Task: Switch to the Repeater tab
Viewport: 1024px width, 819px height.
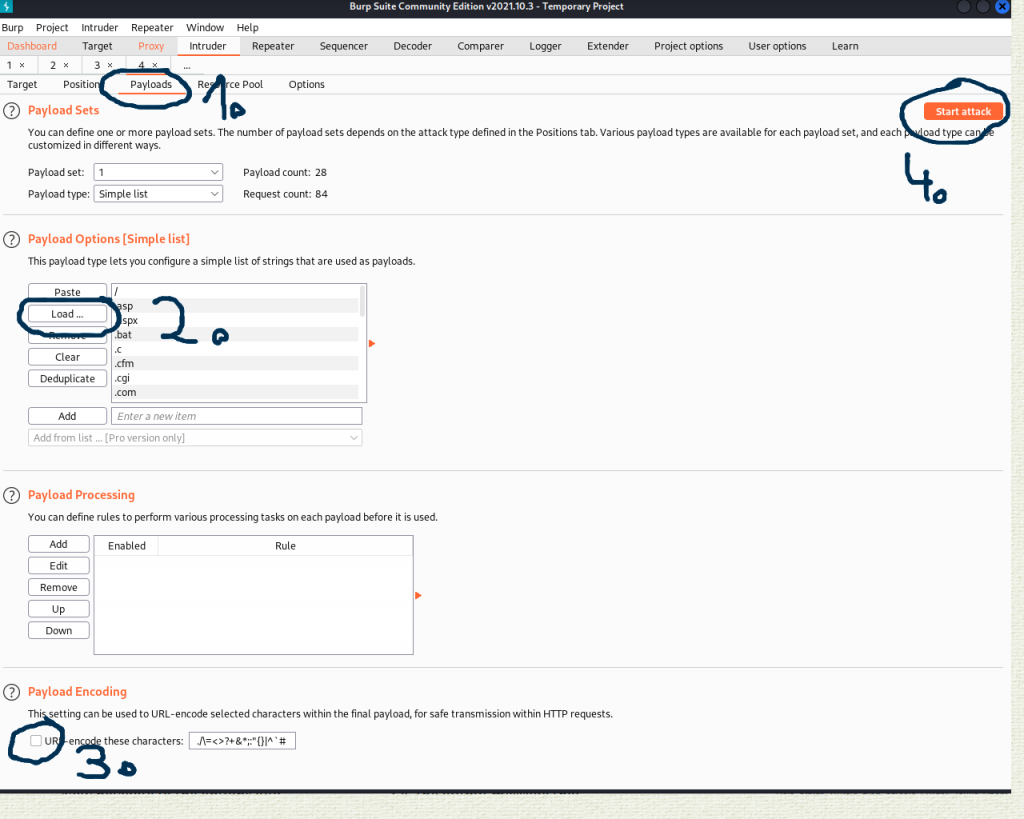Action: click(273, 46)
